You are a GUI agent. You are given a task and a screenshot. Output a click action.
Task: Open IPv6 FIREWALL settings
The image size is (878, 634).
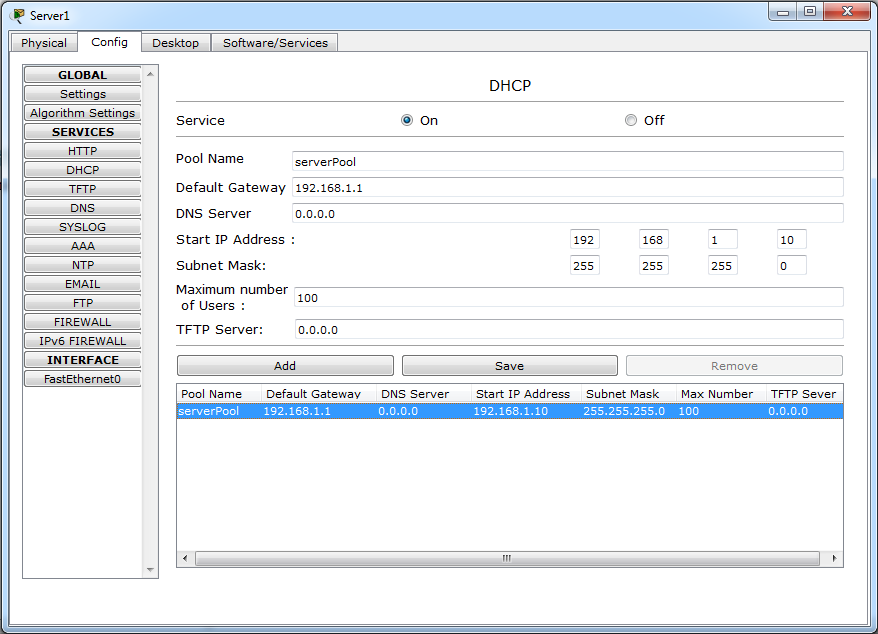click(x=82, y=340)
